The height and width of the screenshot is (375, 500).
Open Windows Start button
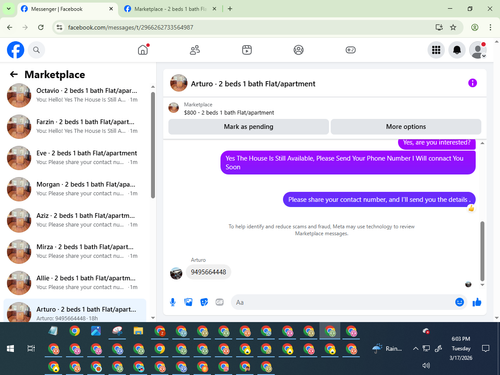(10, 349)
